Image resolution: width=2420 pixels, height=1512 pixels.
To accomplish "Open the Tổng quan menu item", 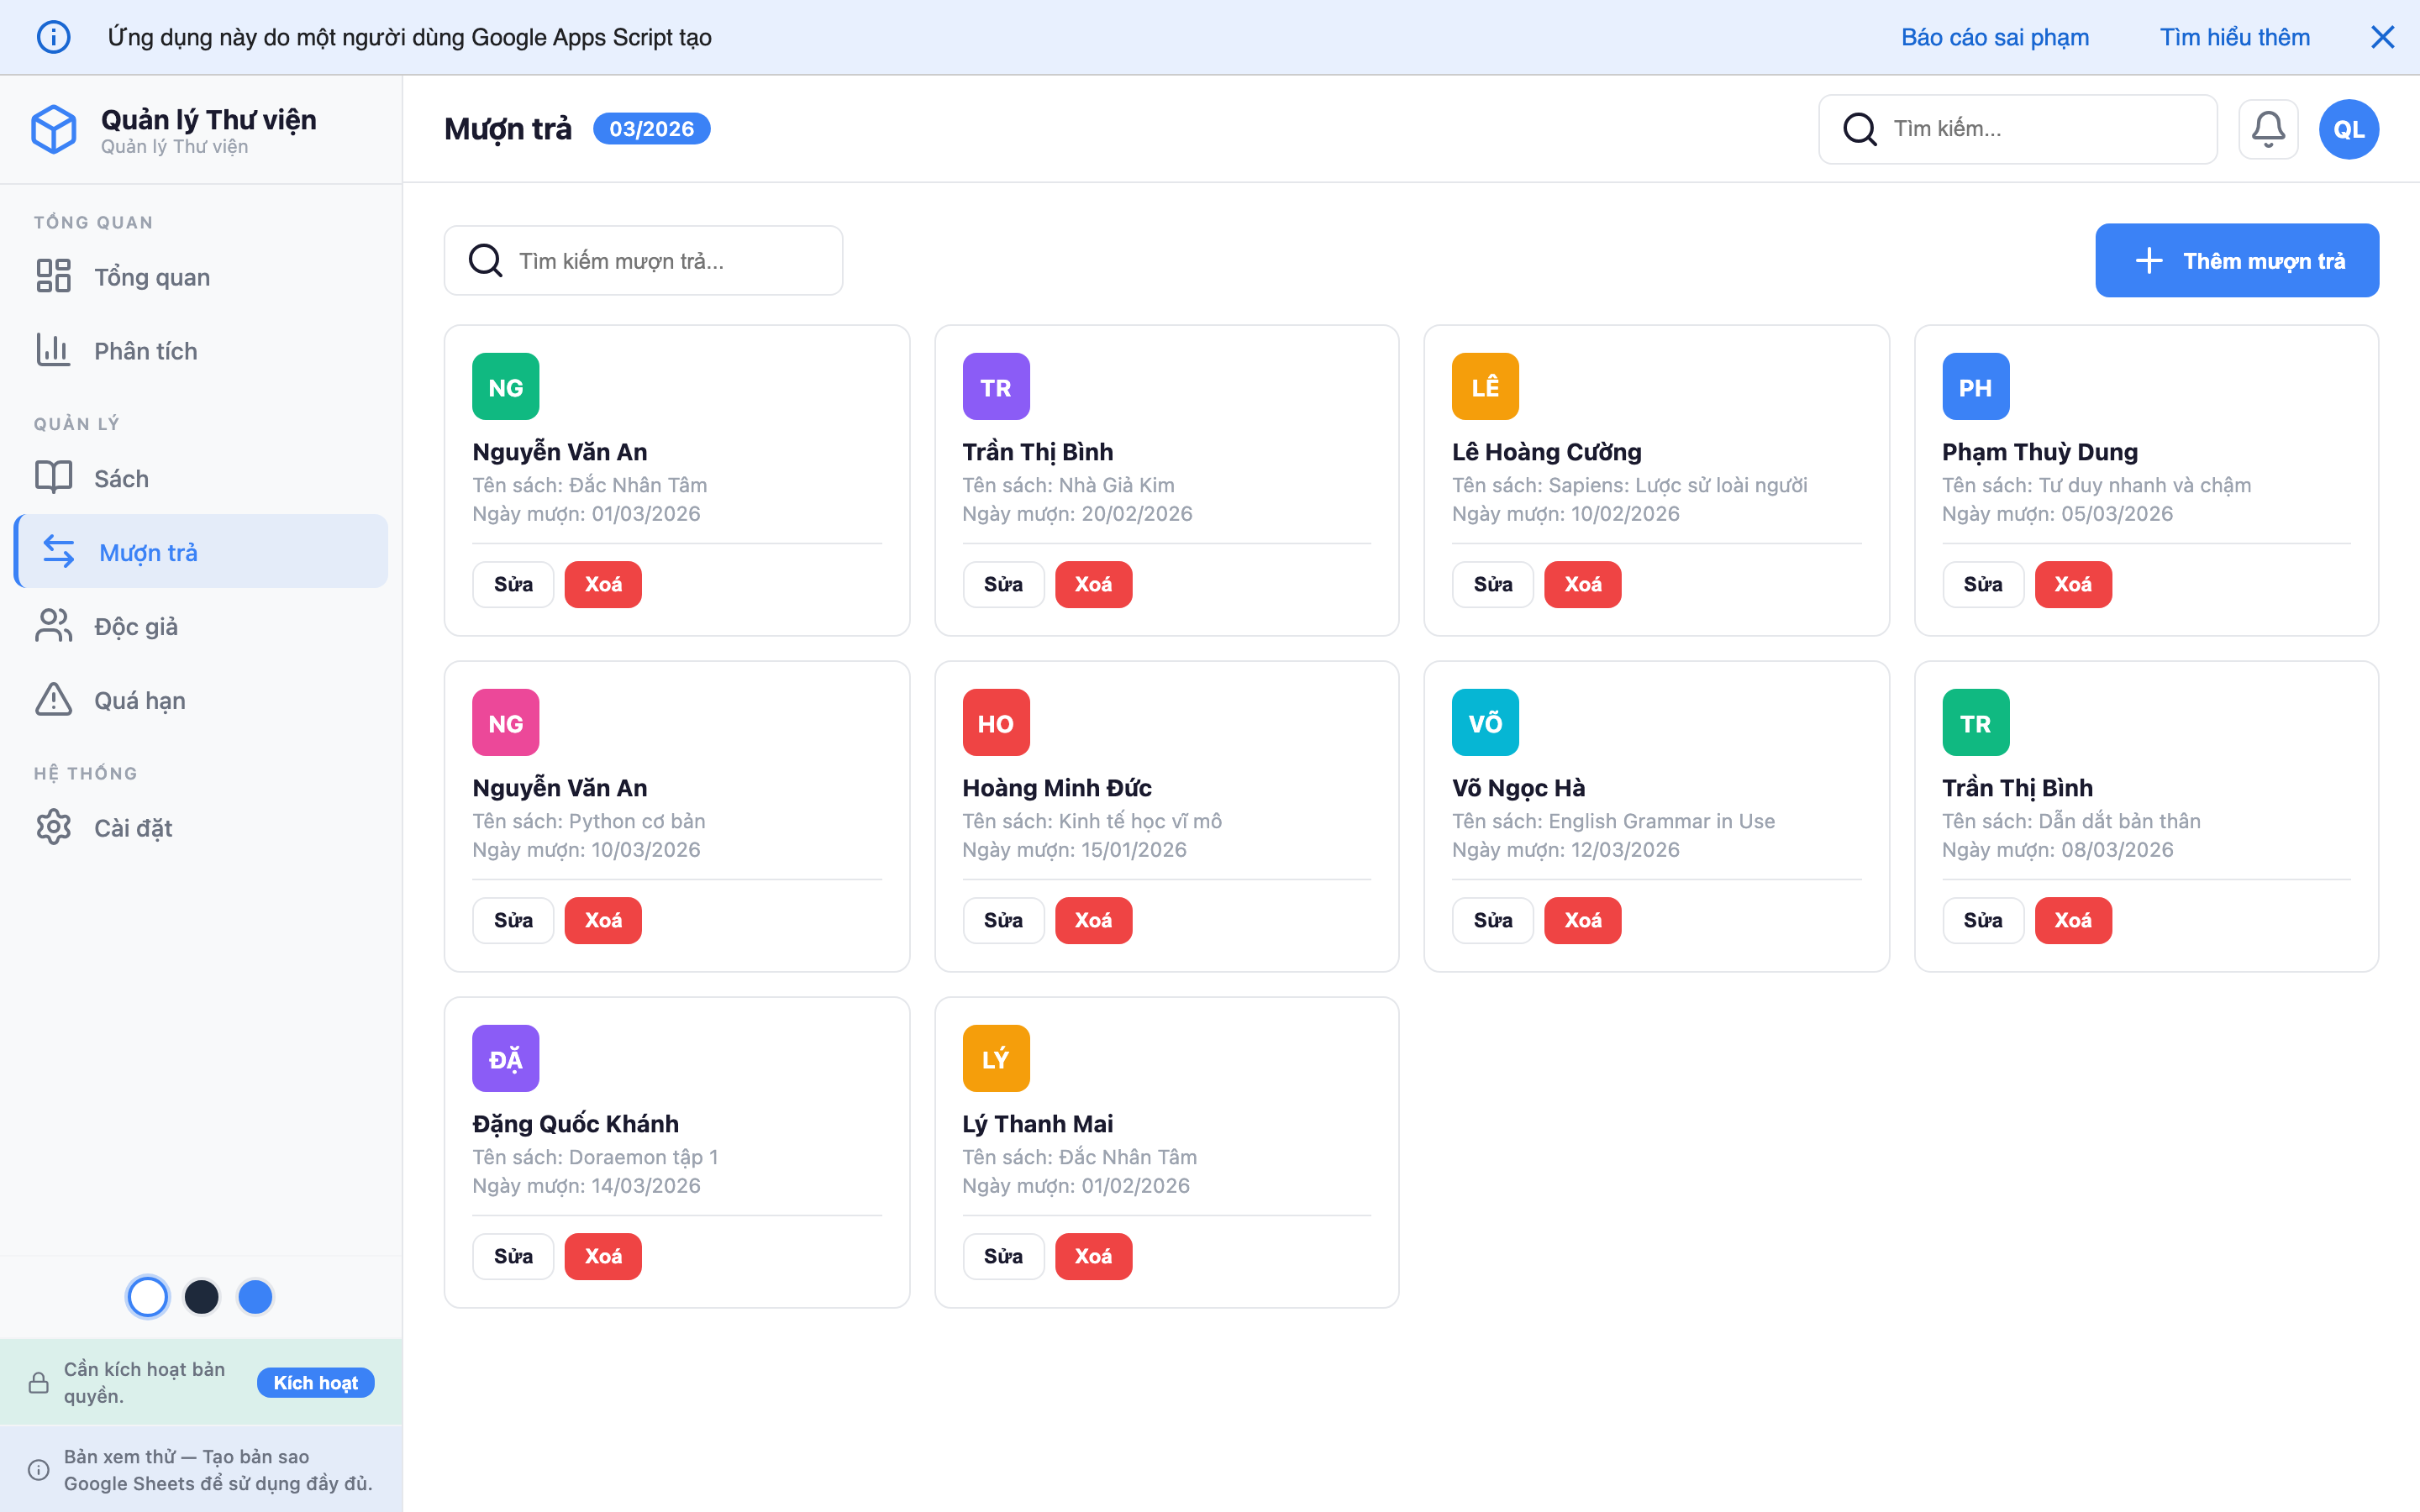I will pos(152,277).
